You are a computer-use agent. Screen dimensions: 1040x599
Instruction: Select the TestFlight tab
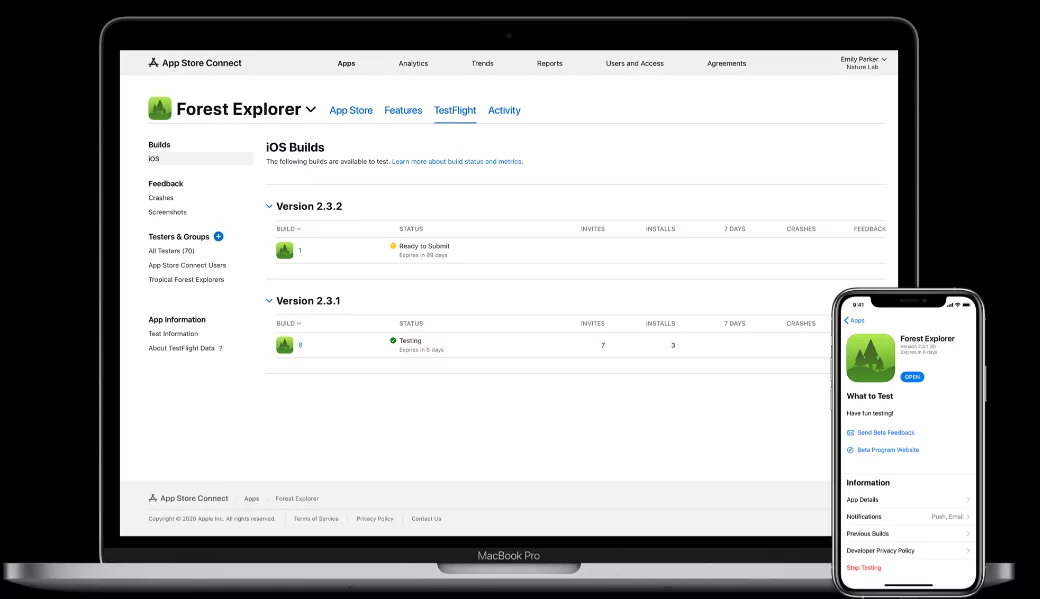[x=454, y=110]
